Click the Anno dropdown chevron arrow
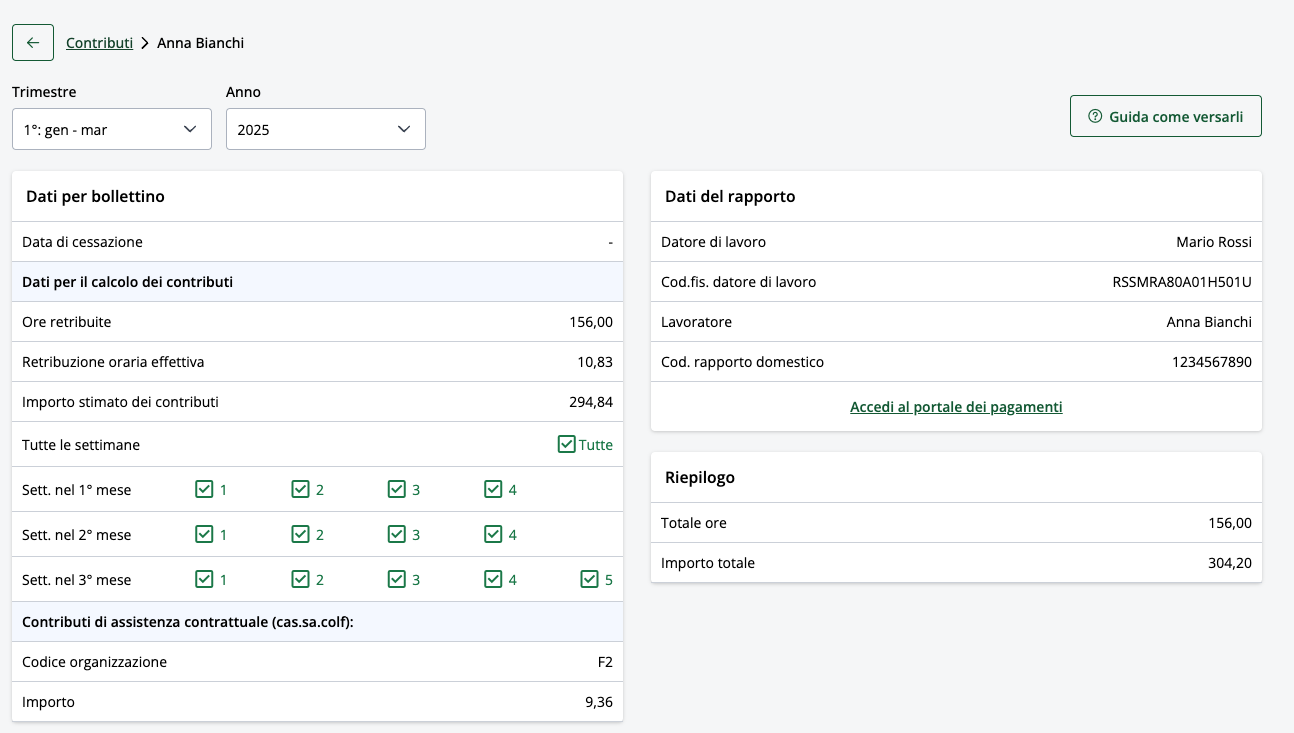 404,129
